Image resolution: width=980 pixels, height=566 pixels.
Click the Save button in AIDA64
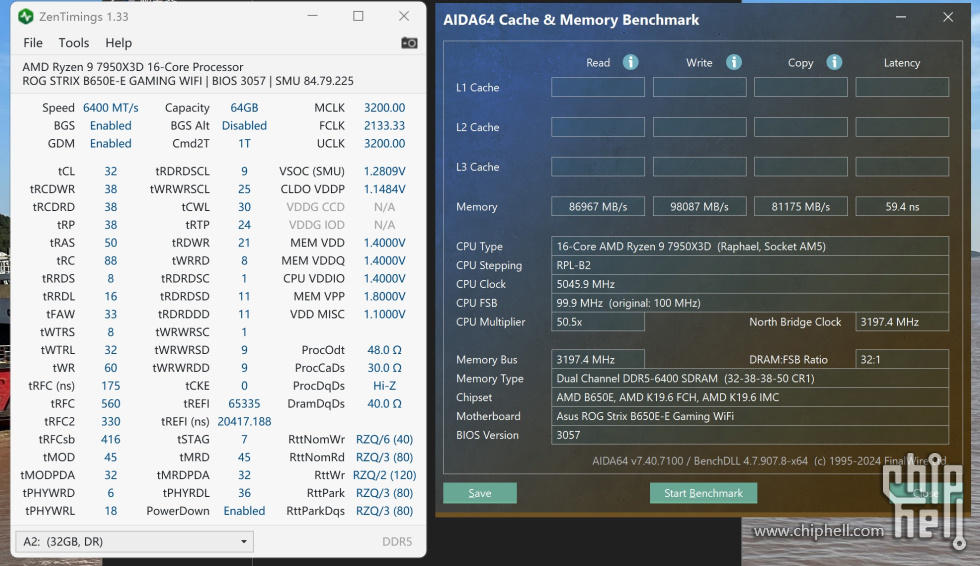tap(480, 493)
